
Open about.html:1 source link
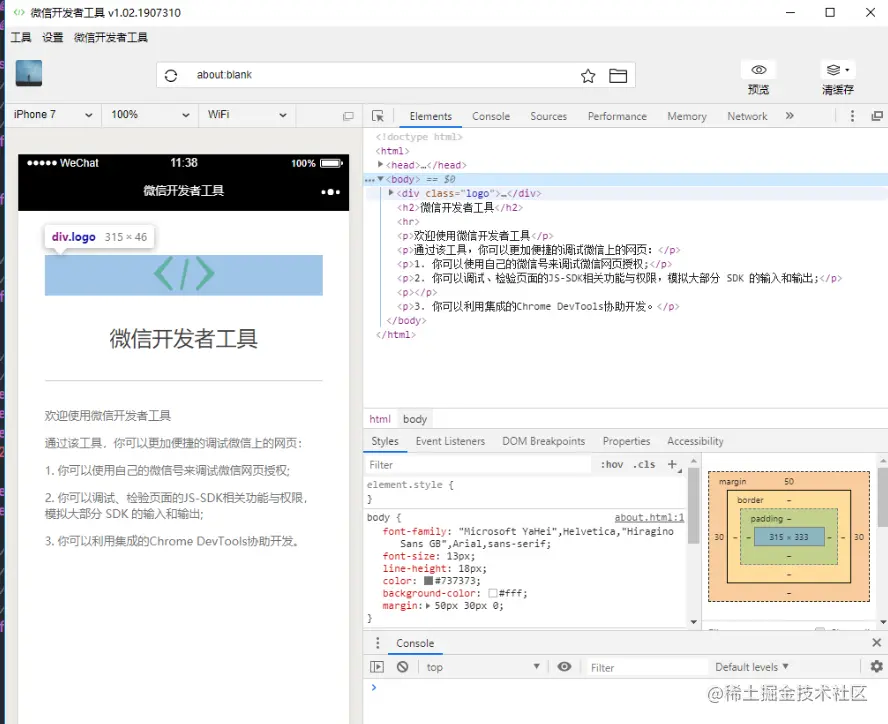pos(649,517)
